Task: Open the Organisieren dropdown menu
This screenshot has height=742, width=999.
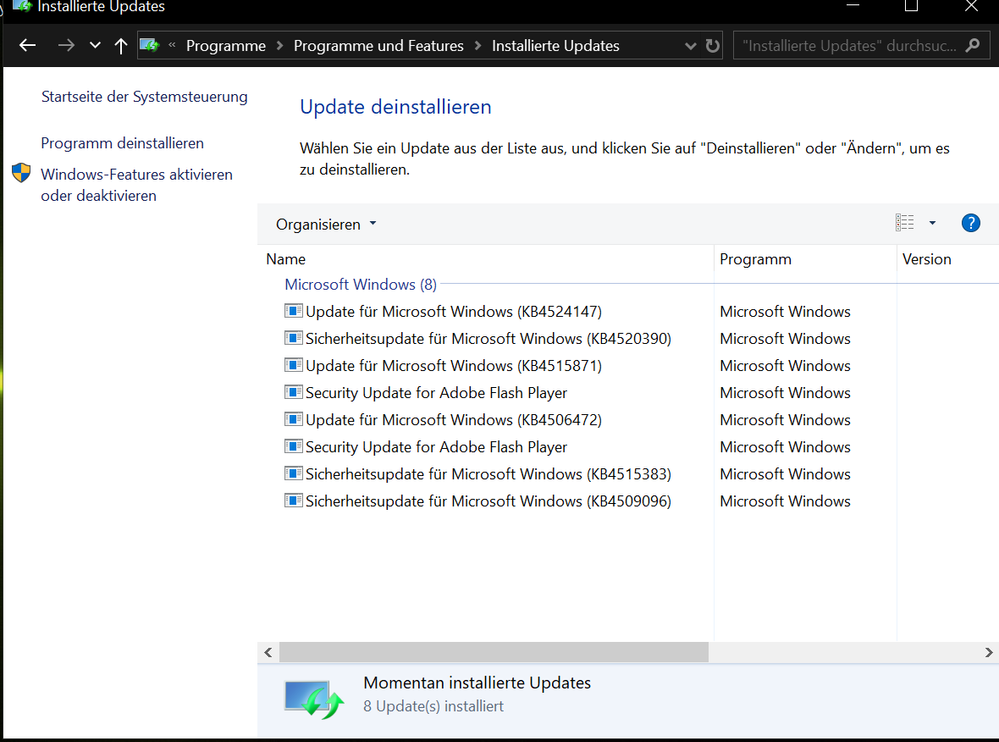Action: click(x=326, y=224)
